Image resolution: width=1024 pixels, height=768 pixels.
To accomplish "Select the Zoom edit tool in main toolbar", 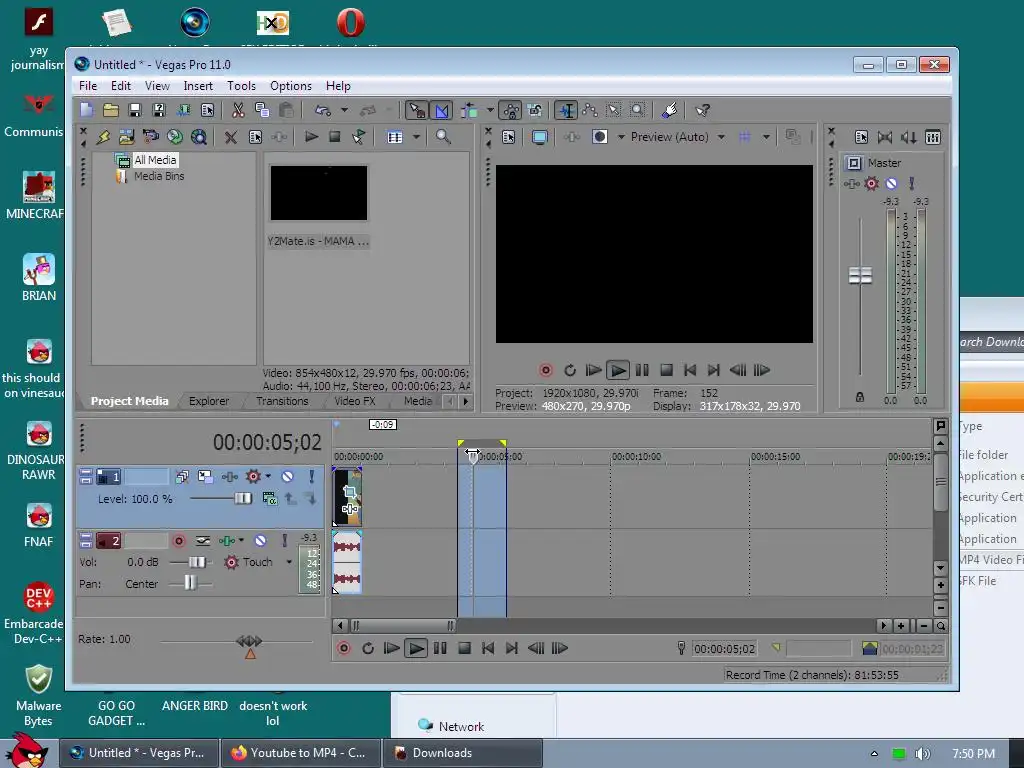I will 637,110.
